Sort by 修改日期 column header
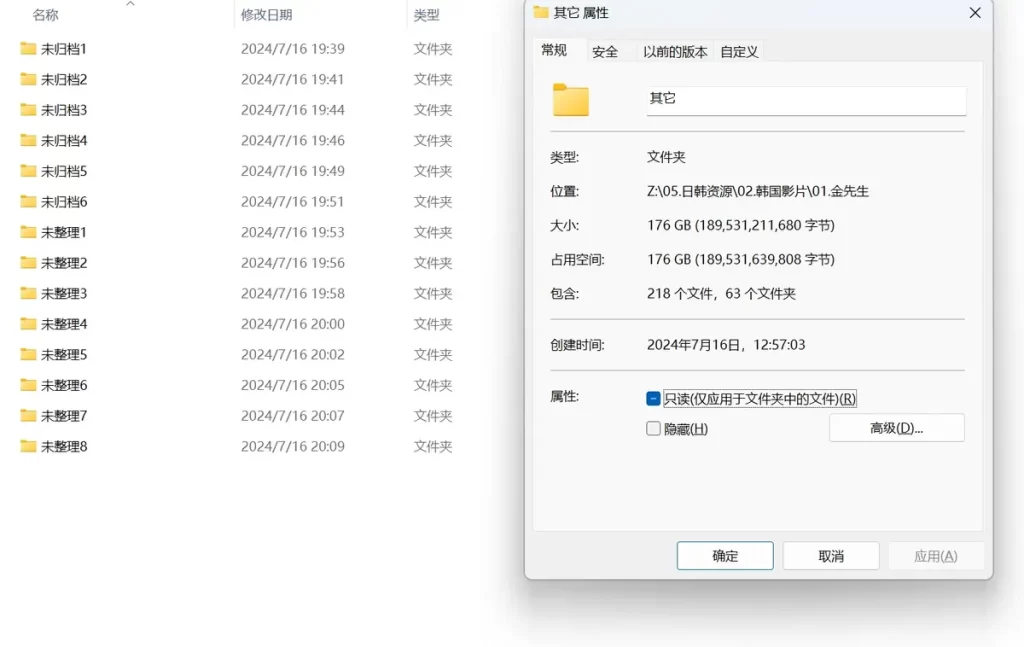The height and width of the screenshot is (647, 1024). (266, 14)
